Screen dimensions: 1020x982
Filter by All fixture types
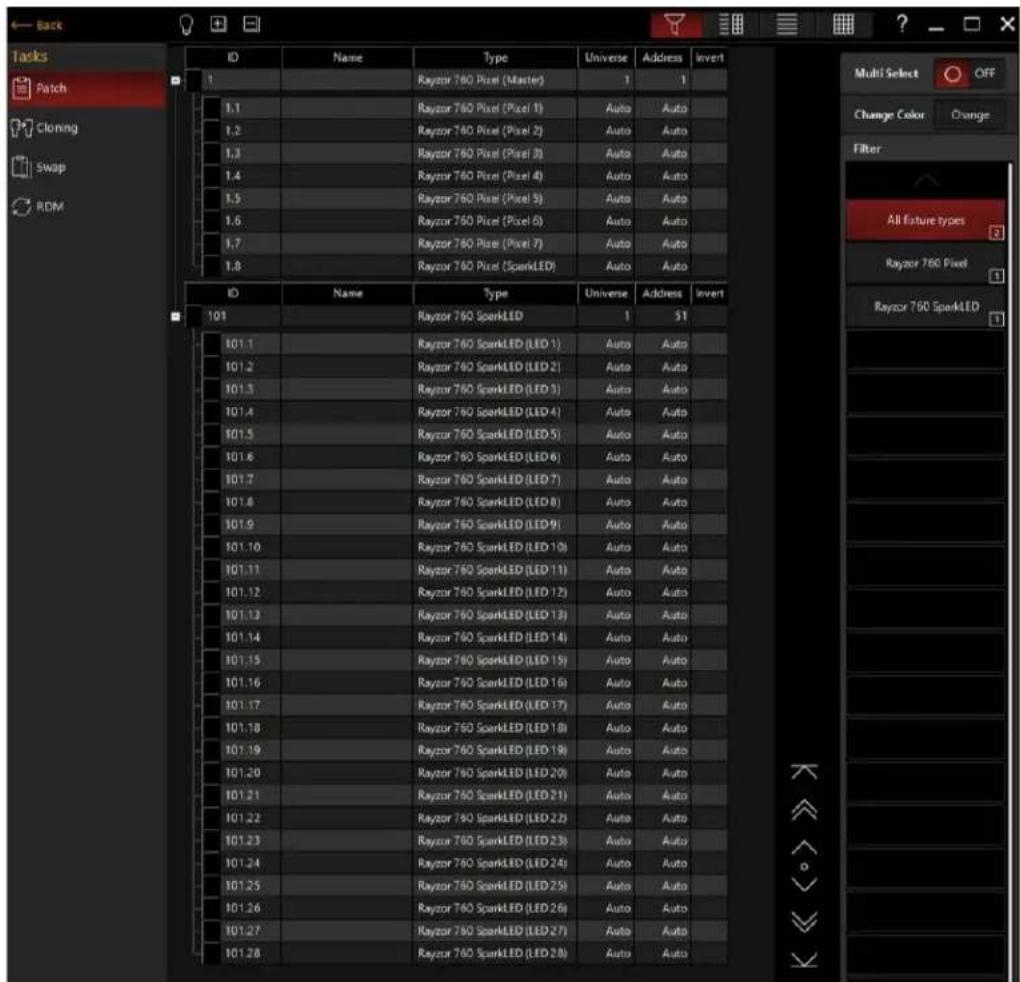point(926,220)
